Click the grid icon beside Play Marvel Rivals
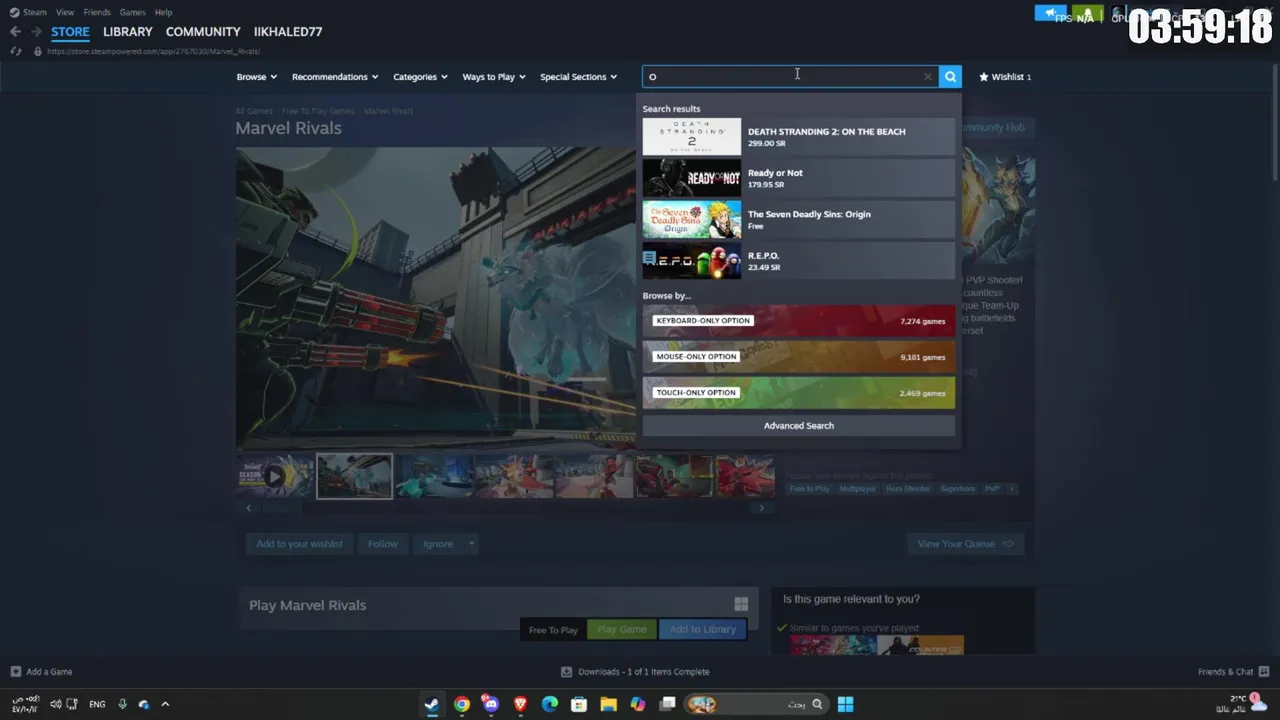 click(x=741, y=604)
